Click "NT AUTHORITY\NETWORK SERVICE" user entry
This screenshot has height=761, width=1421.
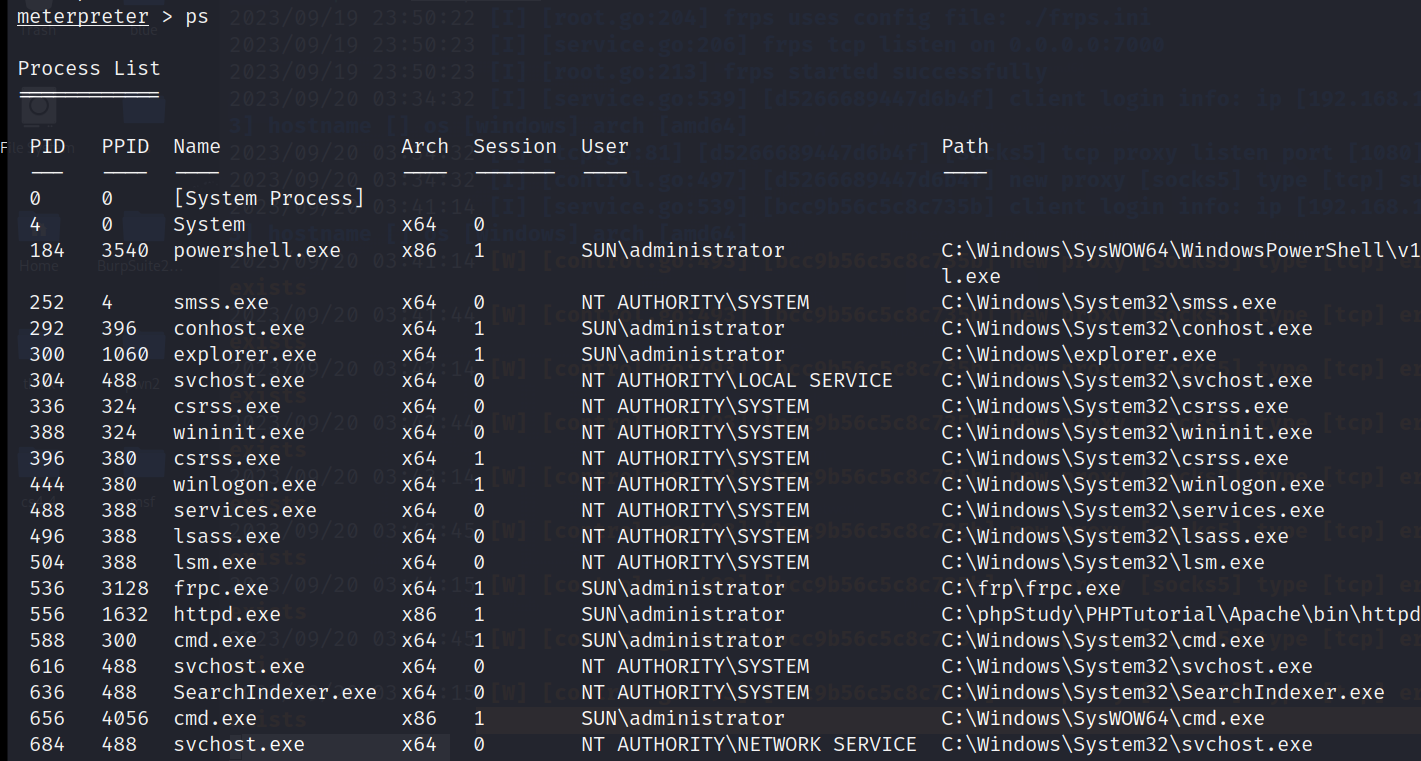tap(749, 744)
